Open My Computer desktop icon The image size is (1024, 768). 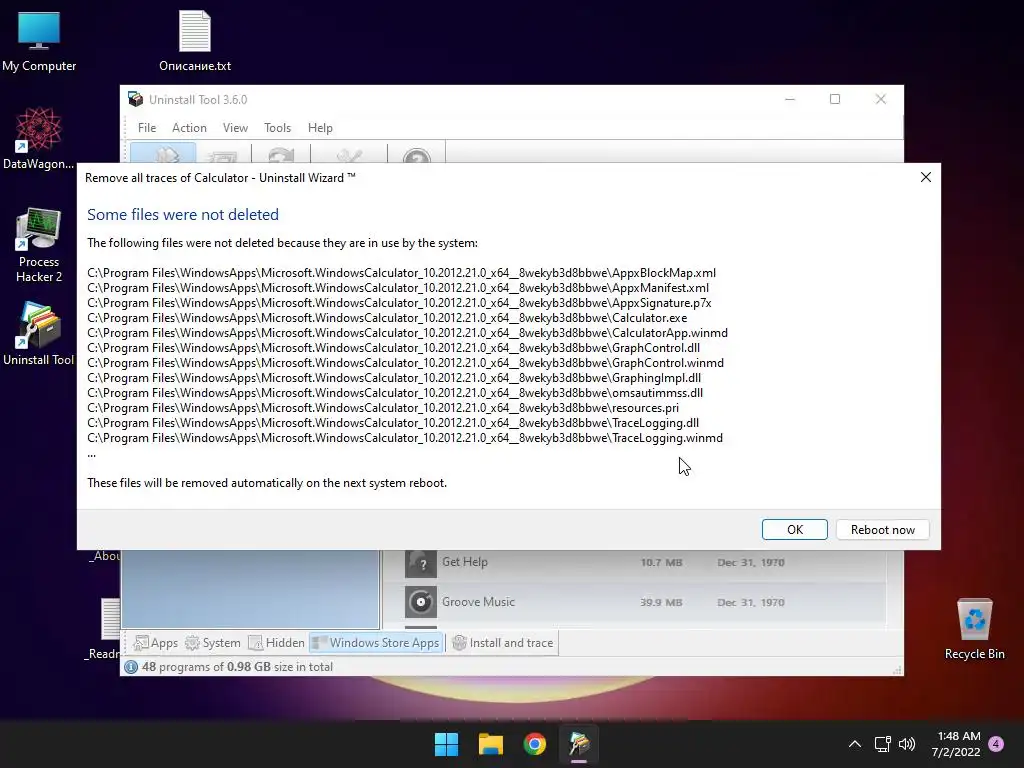39,41
